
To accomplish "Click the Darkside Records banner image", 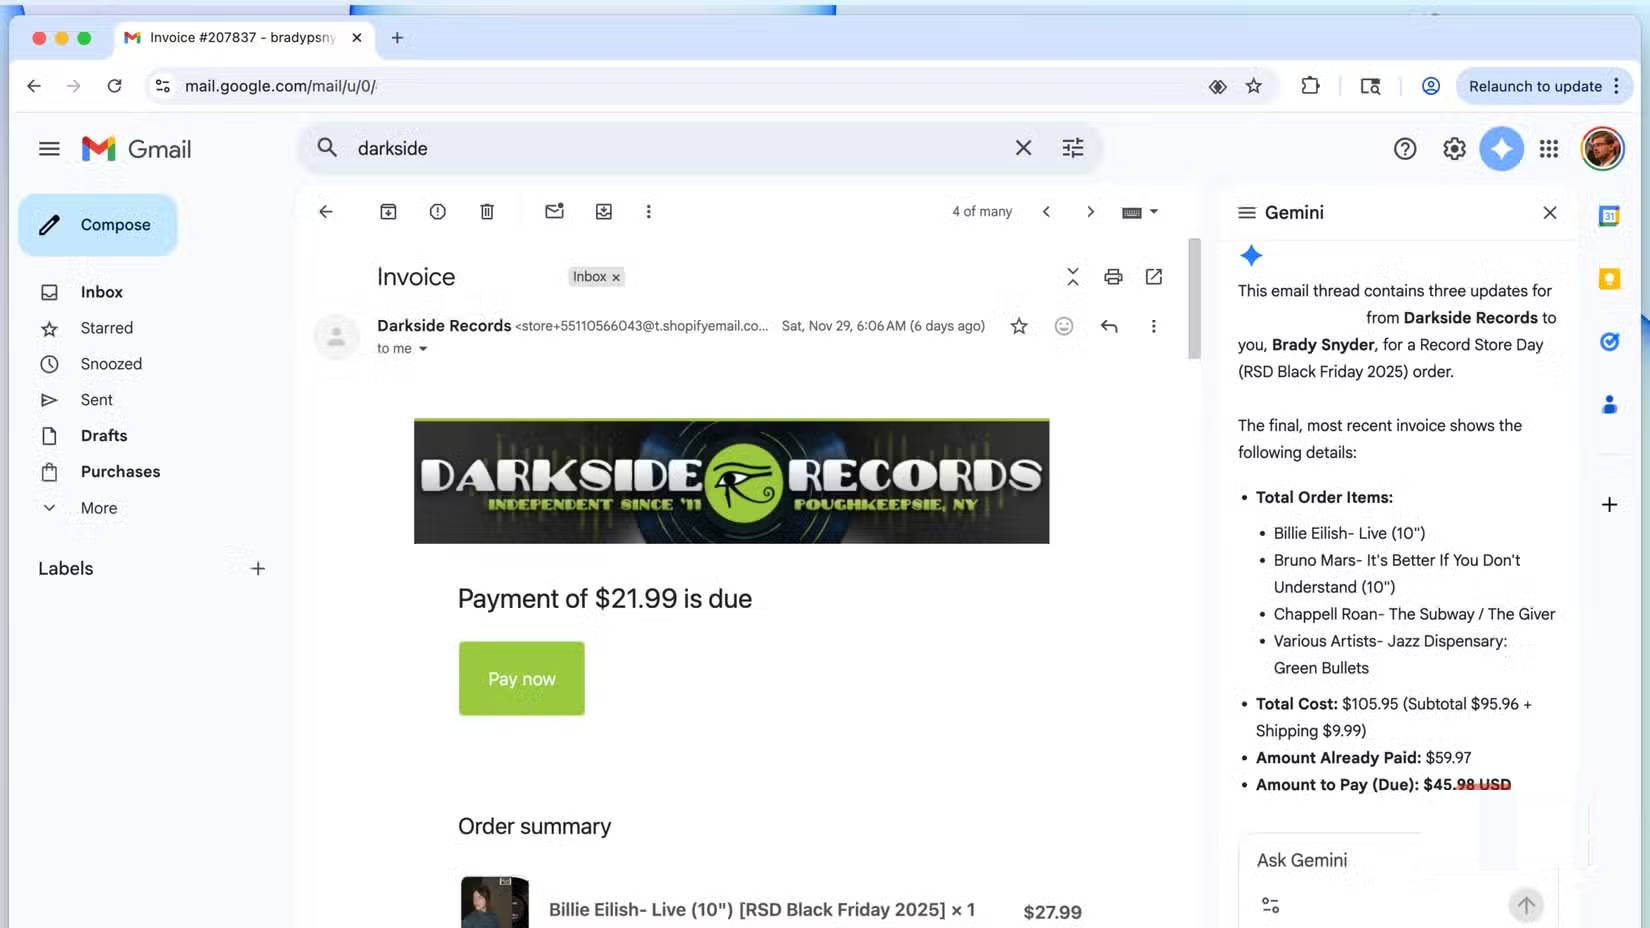I will tap(731, 481).
